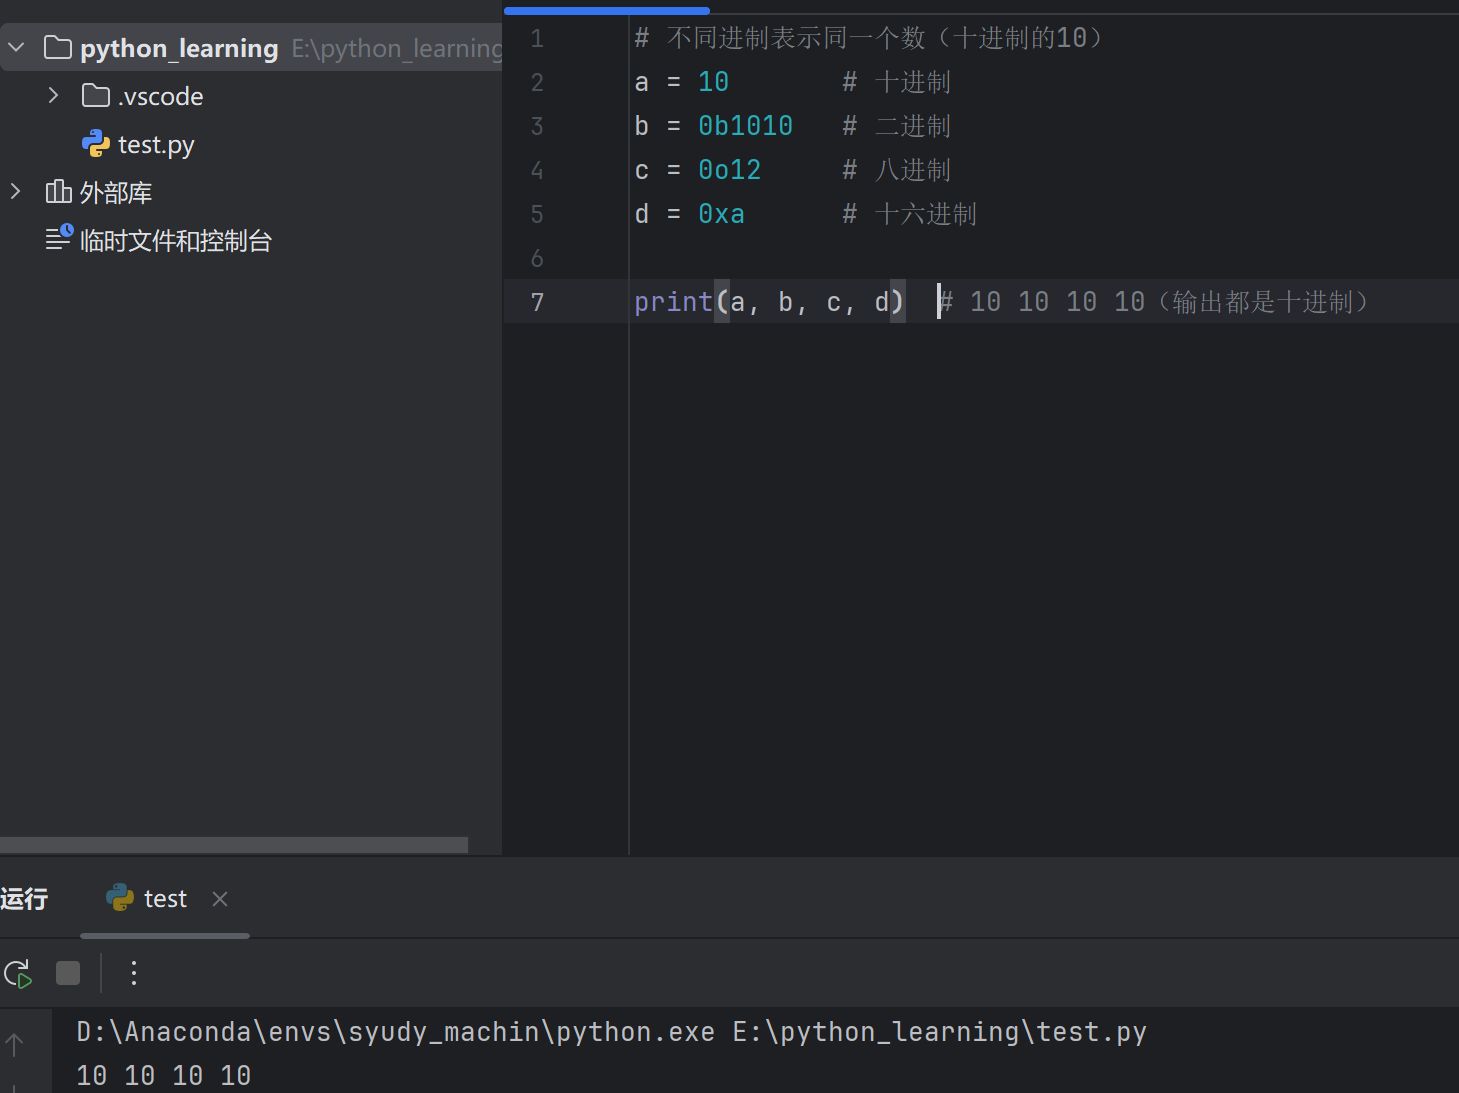Image resolution: width=1459 pixels, height=1093 pixels.
Task: Click line number 2 in the gutter
Action: 537,83
